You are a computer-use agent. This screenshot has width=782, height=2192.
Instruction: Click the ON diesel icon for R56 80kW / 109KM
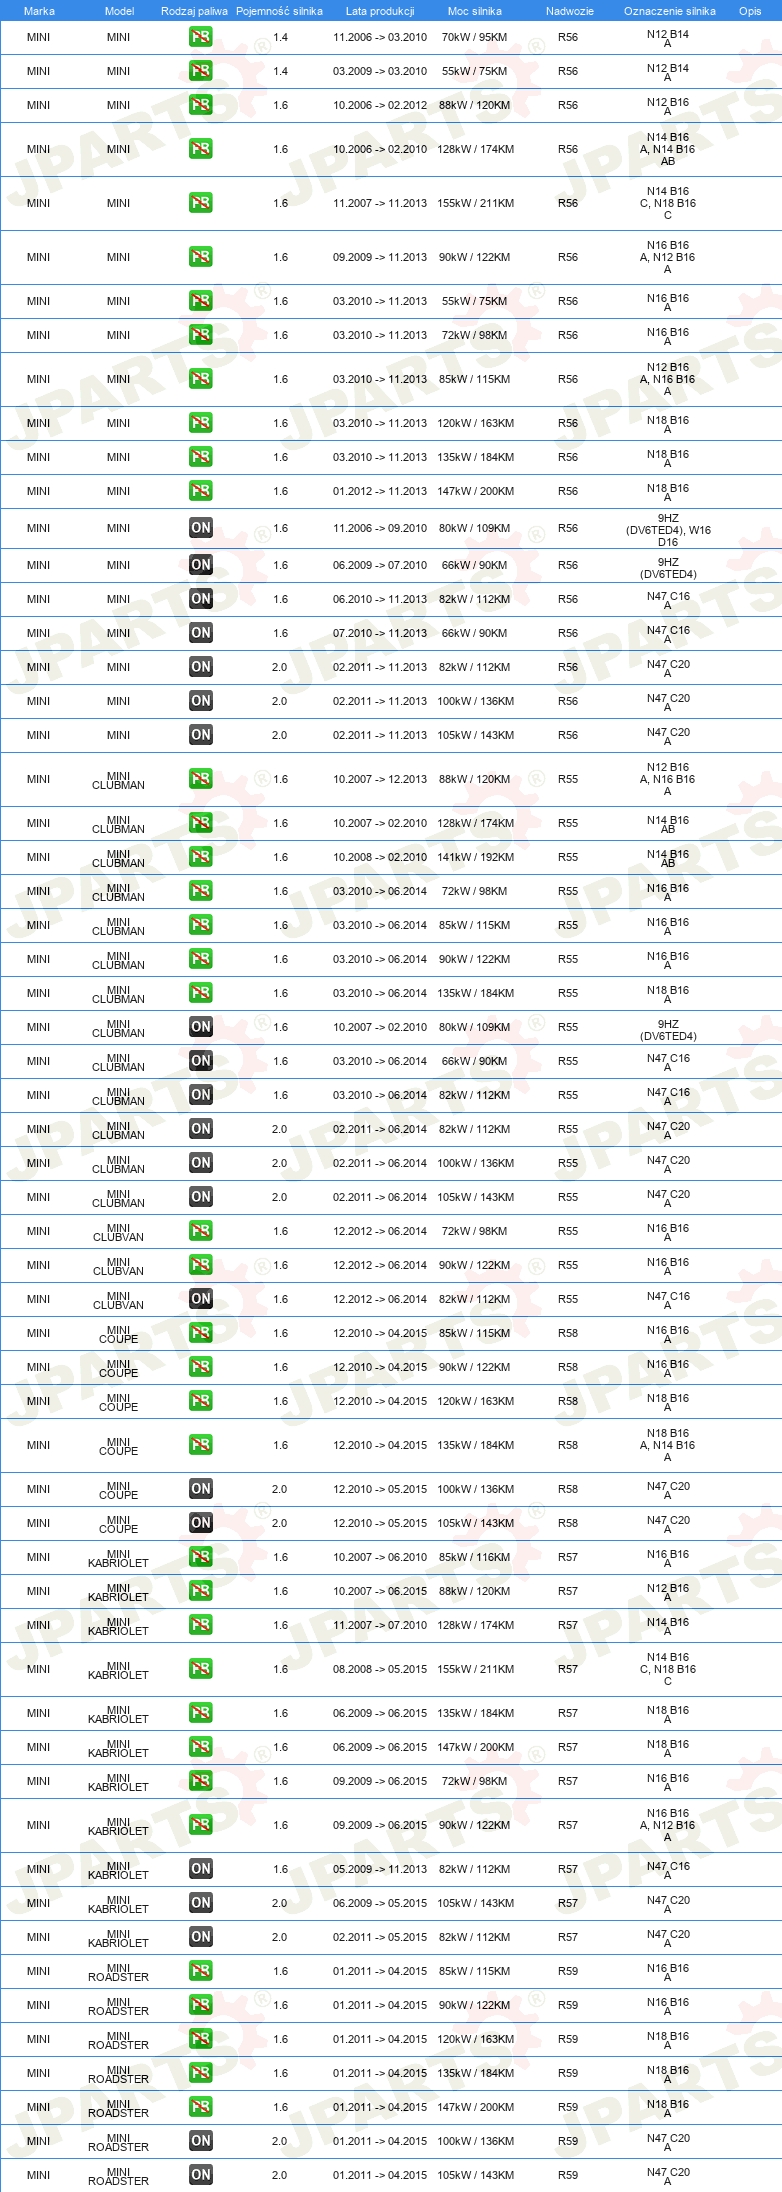[x=201, y=528]
